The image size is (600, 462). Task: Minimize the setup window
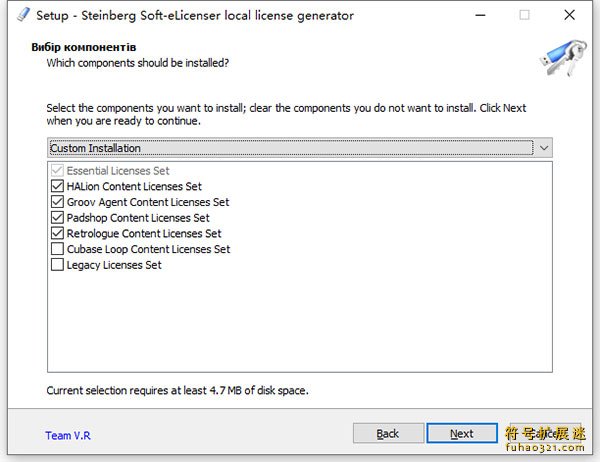480,15
